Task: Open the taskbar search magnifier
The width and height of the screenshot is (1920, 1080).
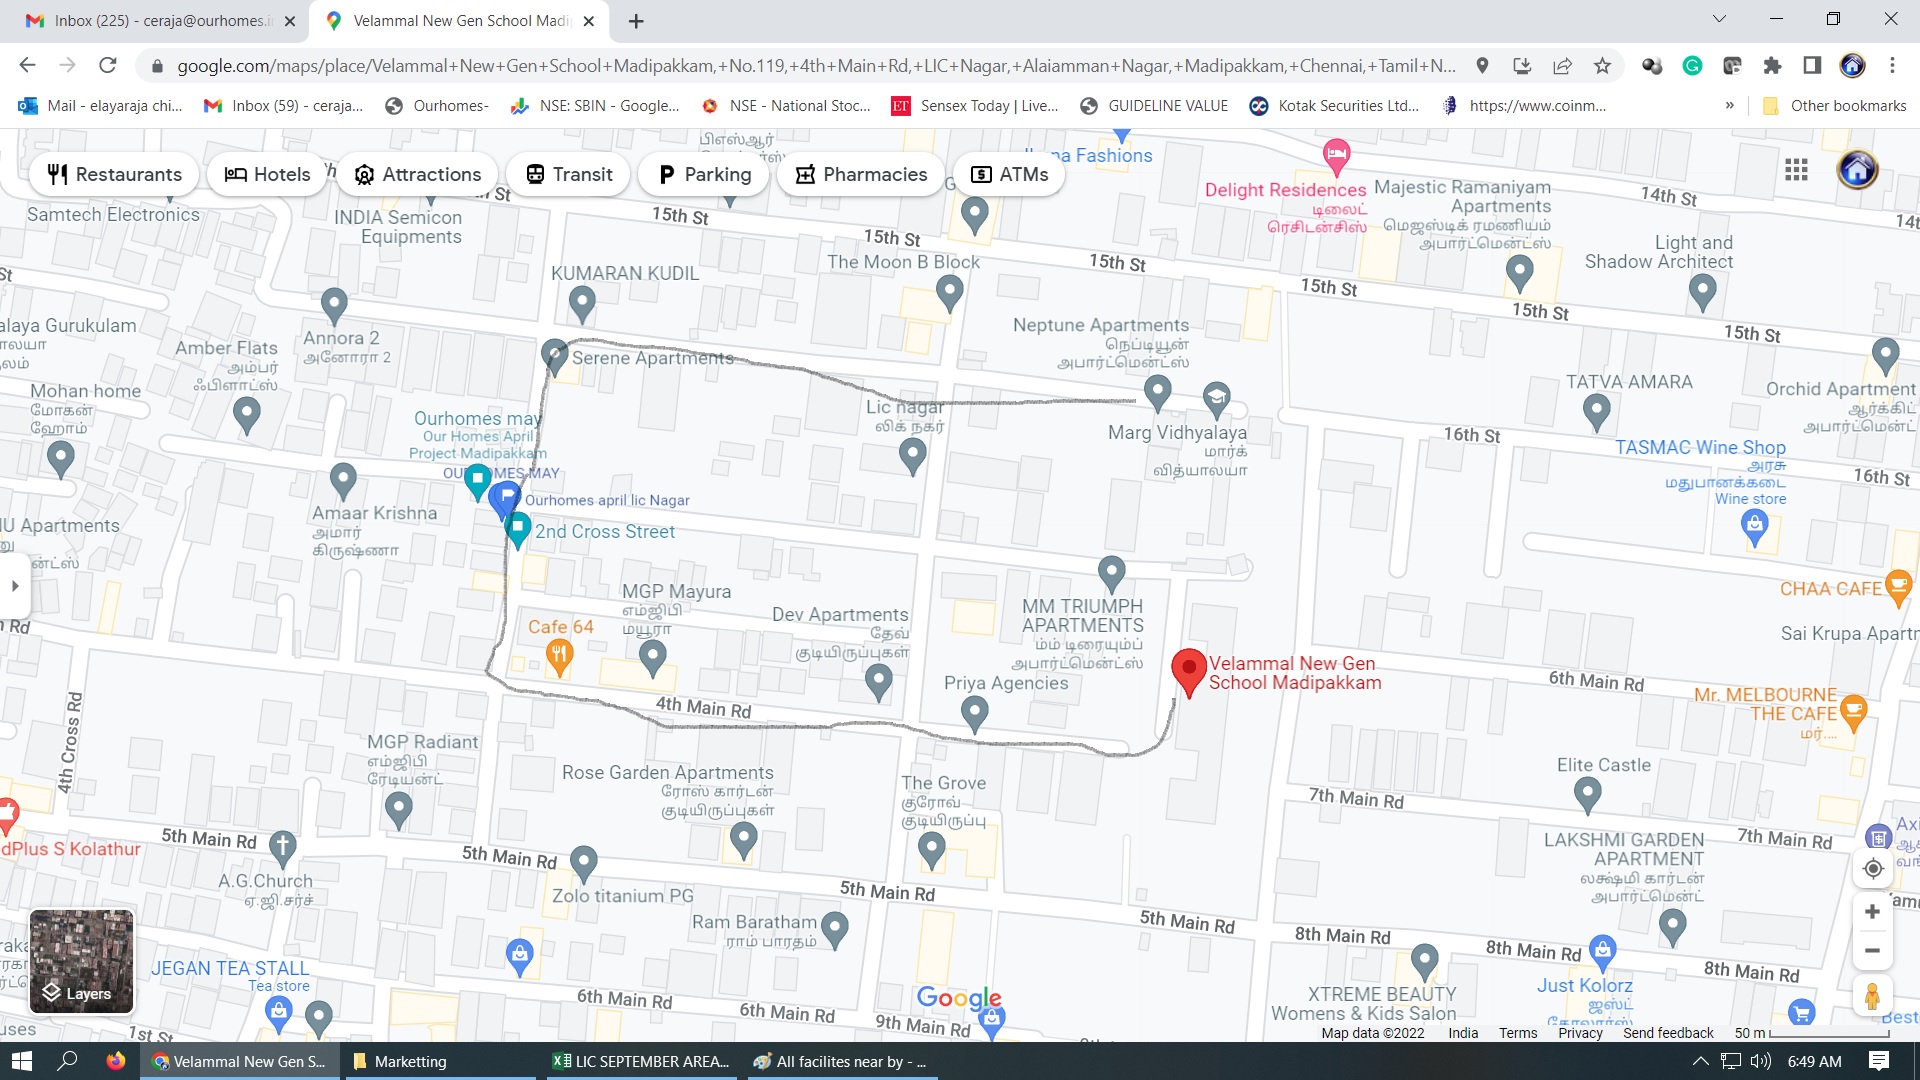Action: point(67,1061)
